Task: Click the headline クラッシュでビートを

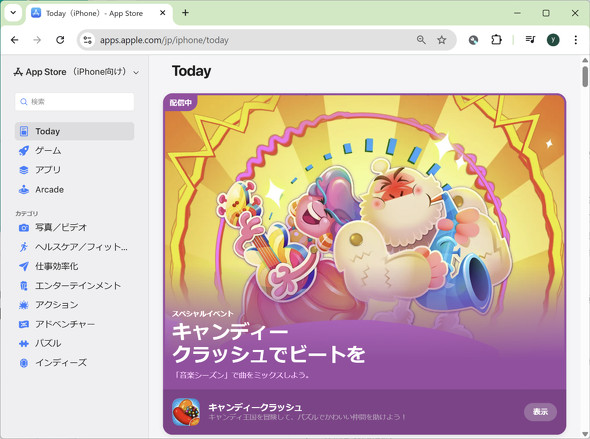Action: [269, 354]
